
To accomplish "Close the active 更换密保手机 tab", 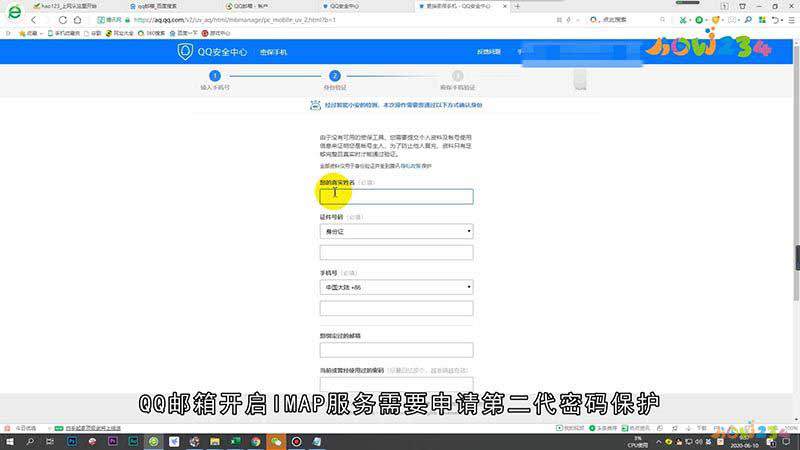I will (505, 6).
